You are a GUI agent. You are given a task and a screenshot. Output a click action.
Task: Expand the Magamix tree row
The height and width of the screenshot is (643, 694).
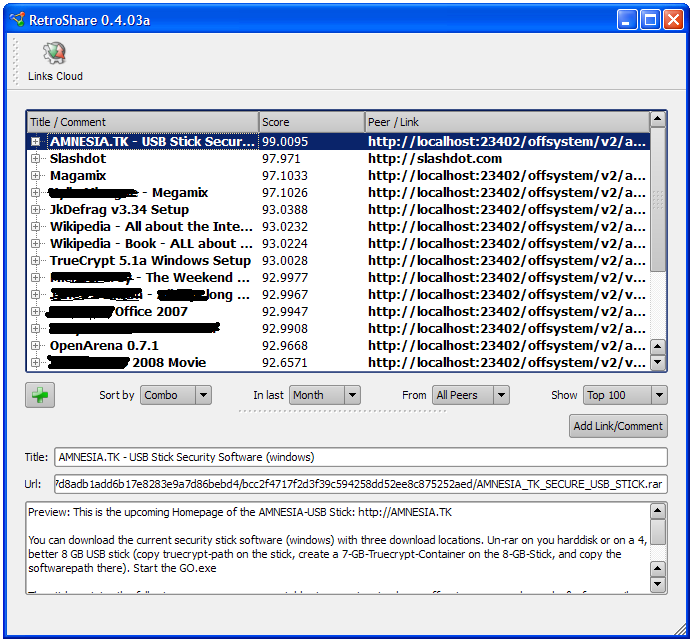(35, 176)
